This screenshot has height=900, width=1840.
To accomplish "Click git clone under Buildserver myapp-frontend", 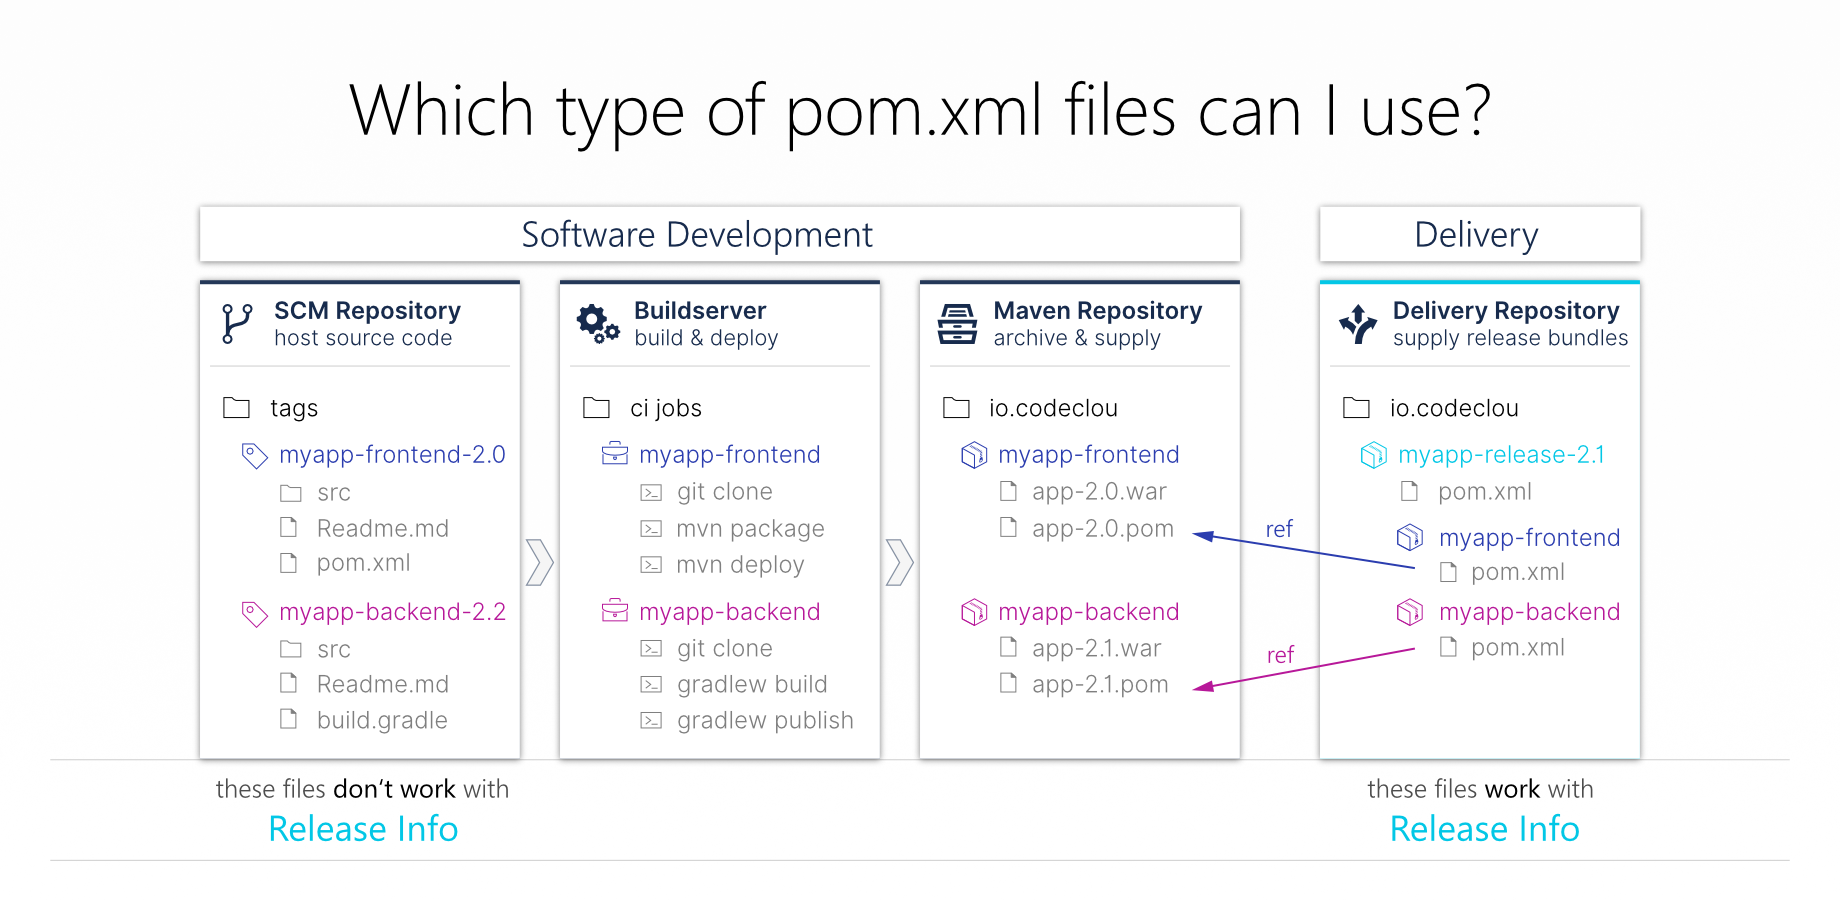I will tap(725, 492).
